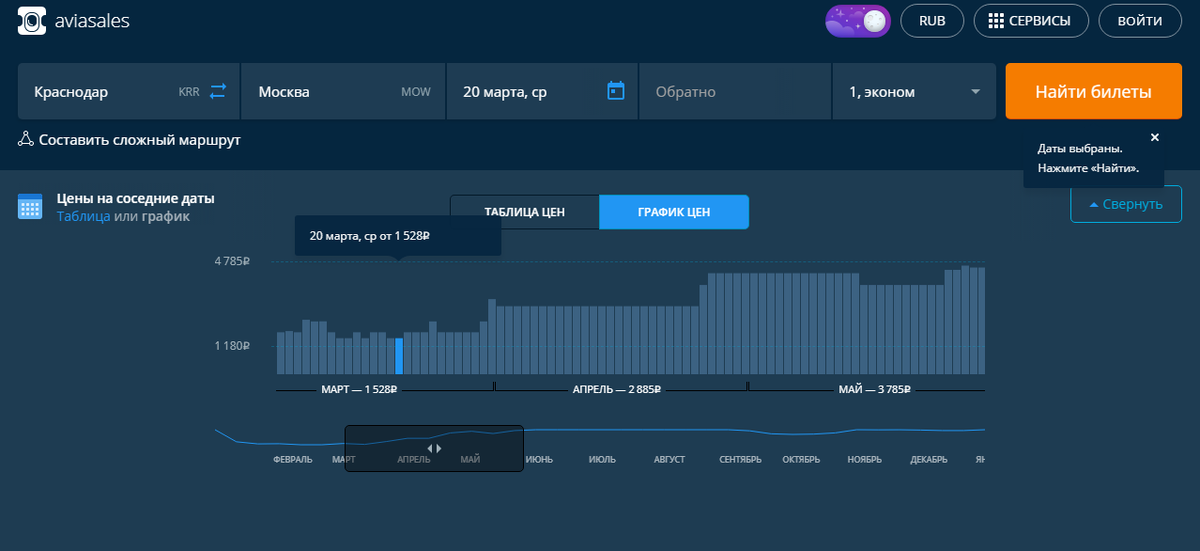Click the 1 180₽ axis label
This screenshot has height=551, width=1200.
pos(231,346)
